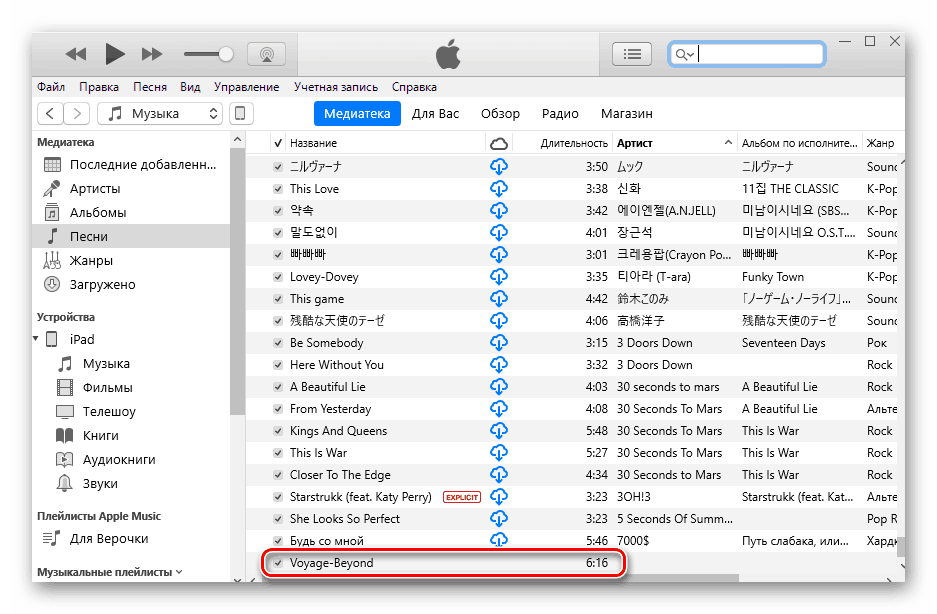Switch to the Для Вас tab
This screenshot has height=614, width=937.
point(435,114)
